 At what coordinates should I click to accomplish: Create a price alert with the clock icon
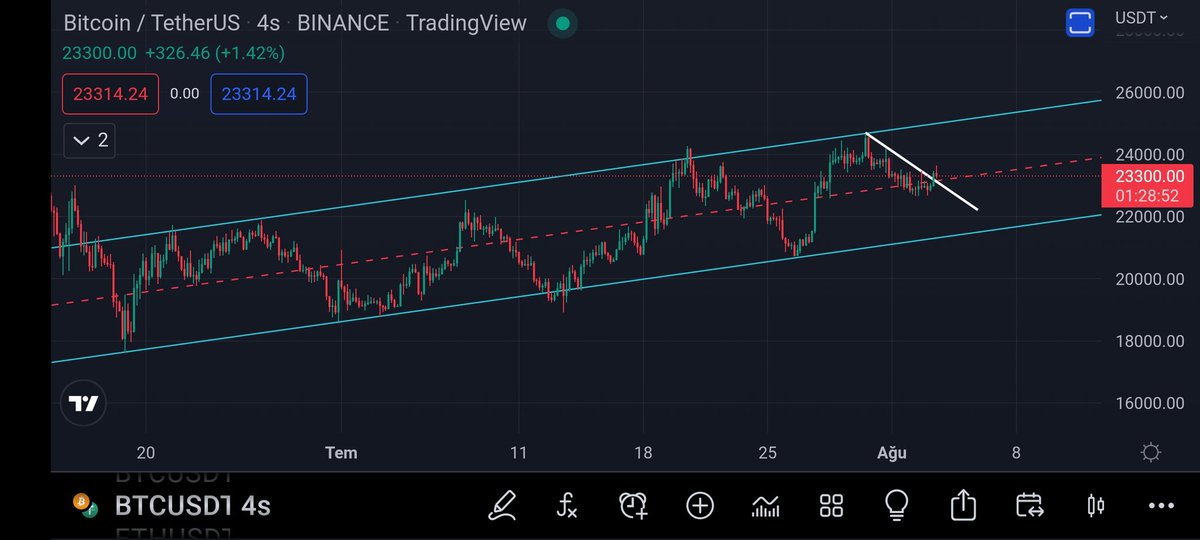pos(633,505)
